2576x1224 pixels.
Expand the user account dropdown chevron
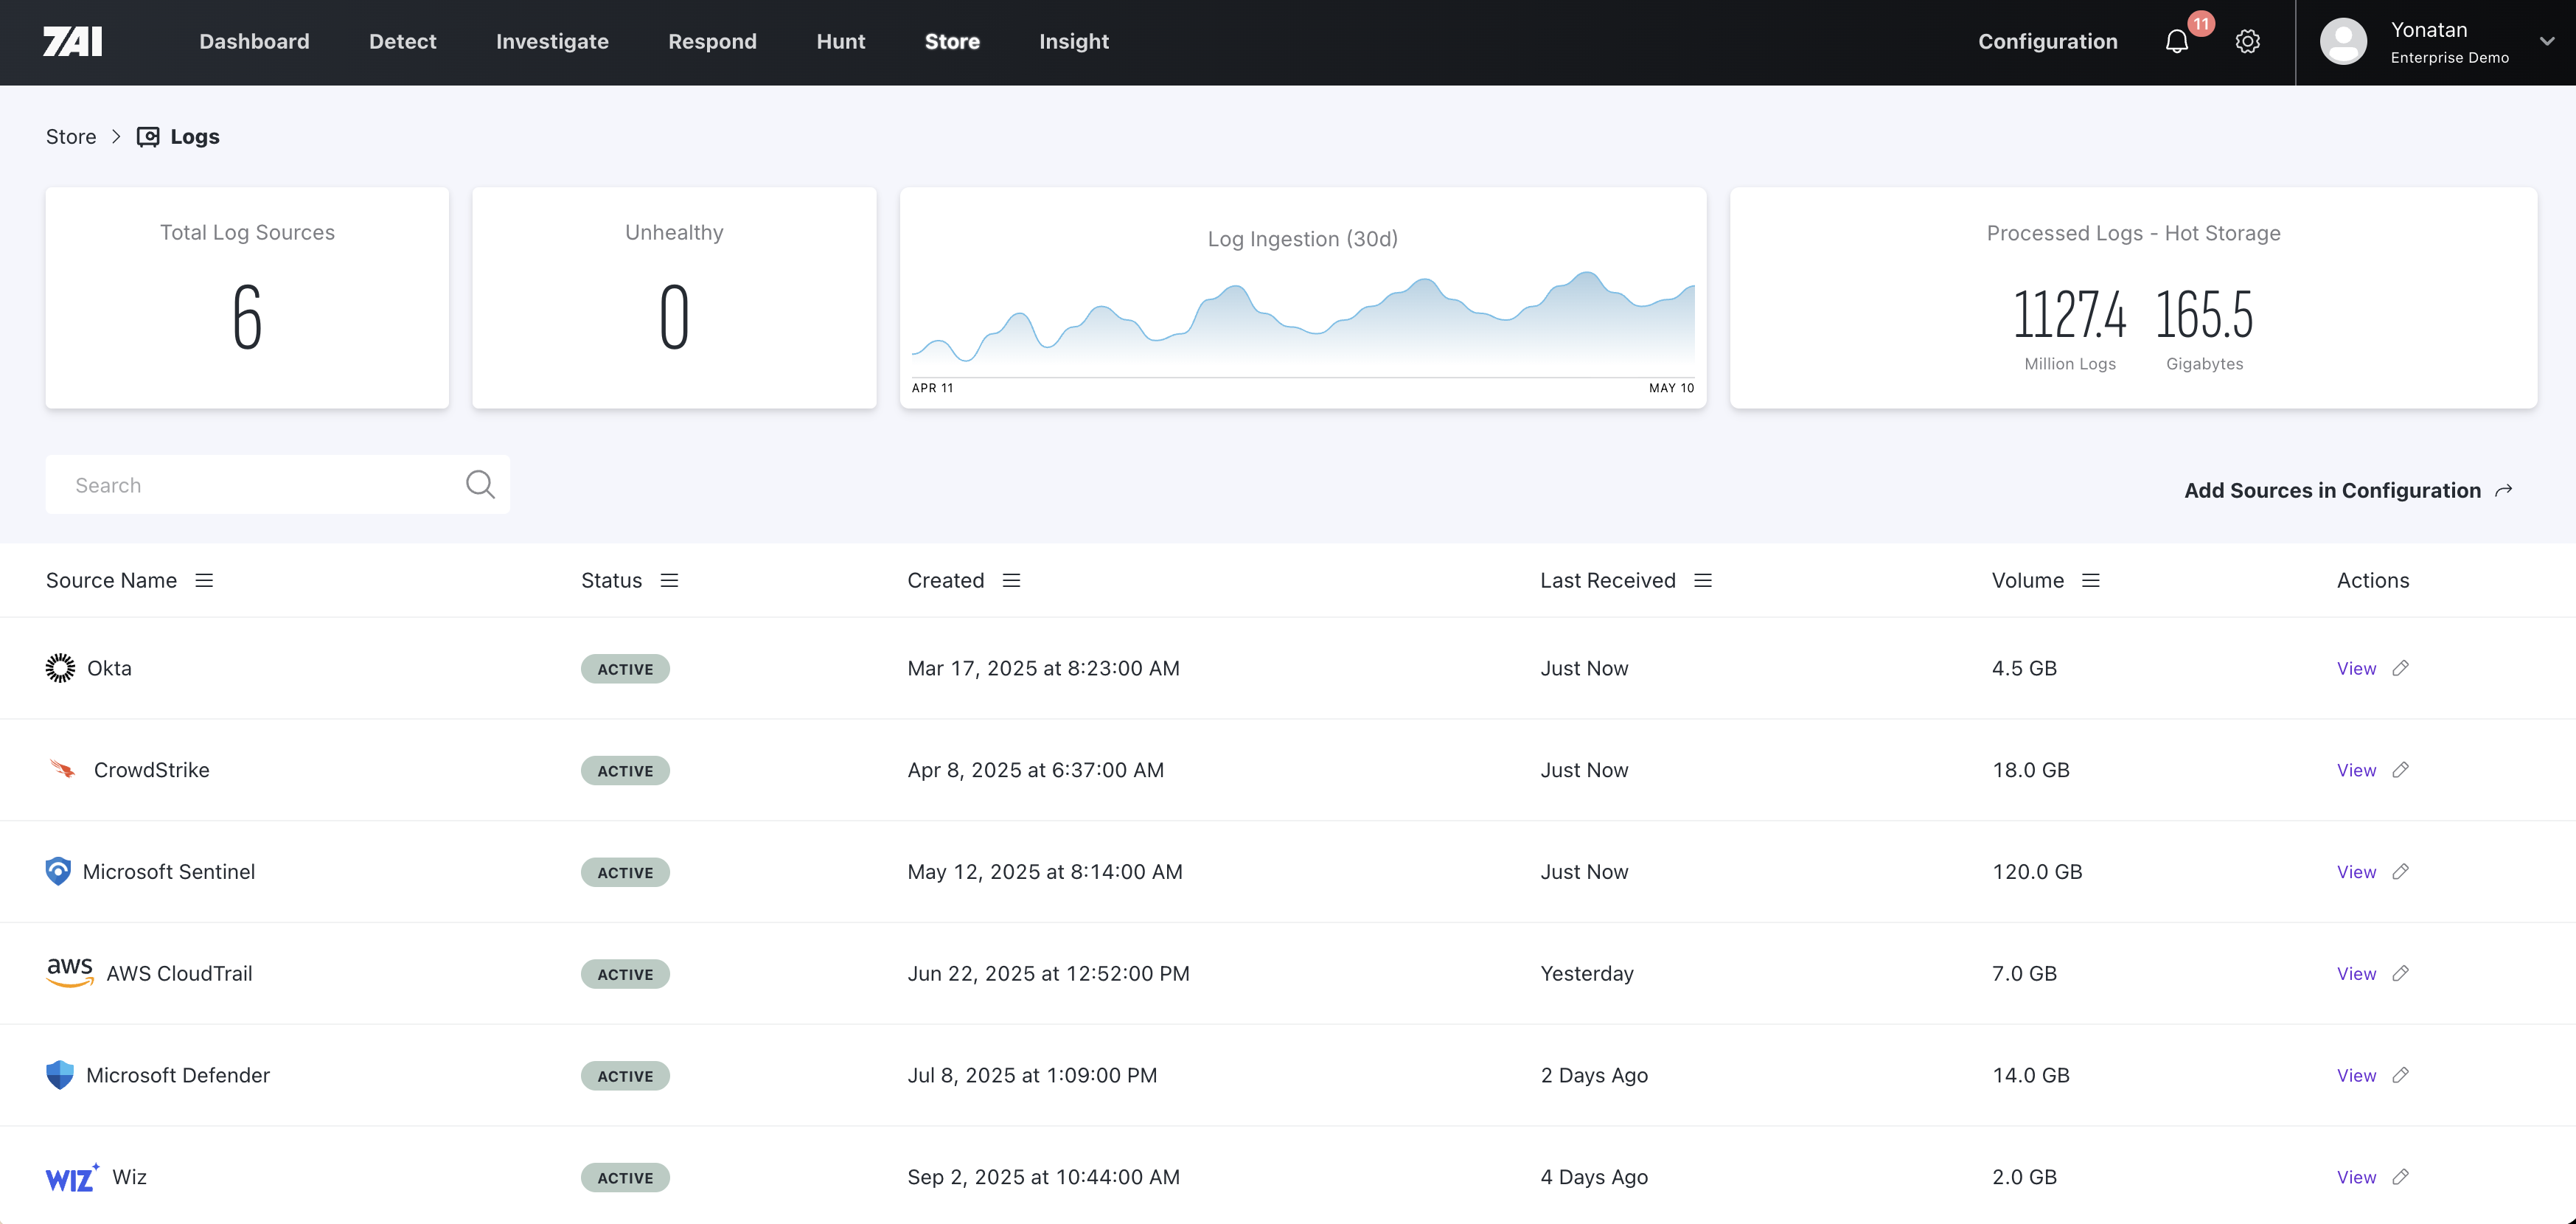(x=2547, y=42)
